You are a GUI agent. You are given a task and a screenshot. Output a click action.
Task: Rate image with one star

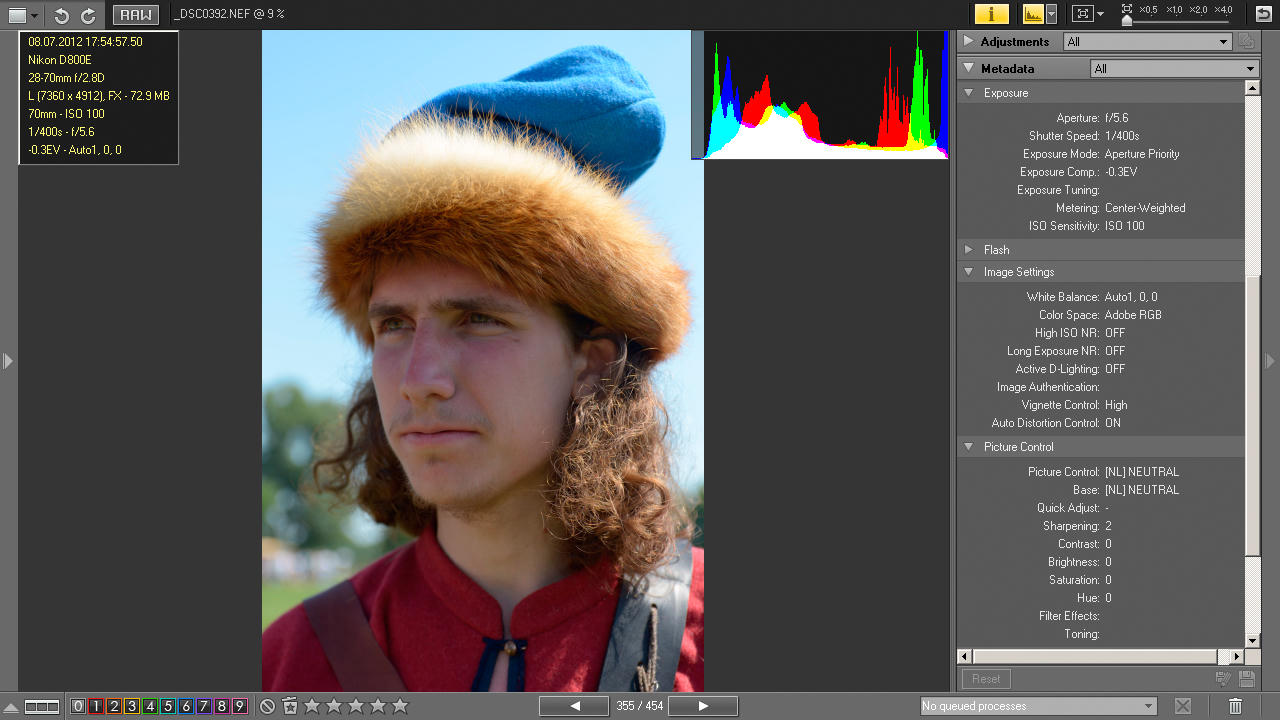pos(312,706)
